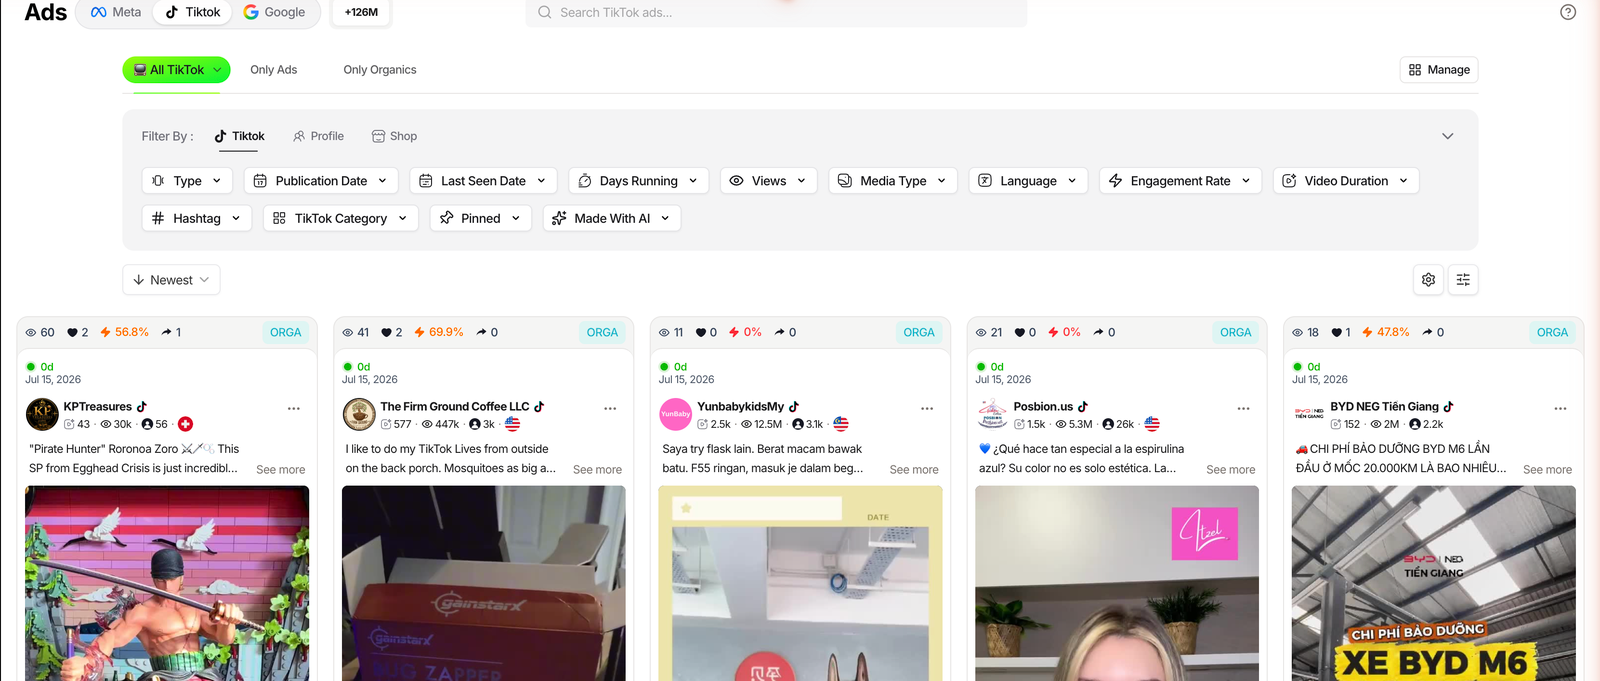Image resolution: width=1600 pixels, height=681 pixels.
Task: Open the Video Duration filter dropdown
Action: click(x=1346, y=181)
